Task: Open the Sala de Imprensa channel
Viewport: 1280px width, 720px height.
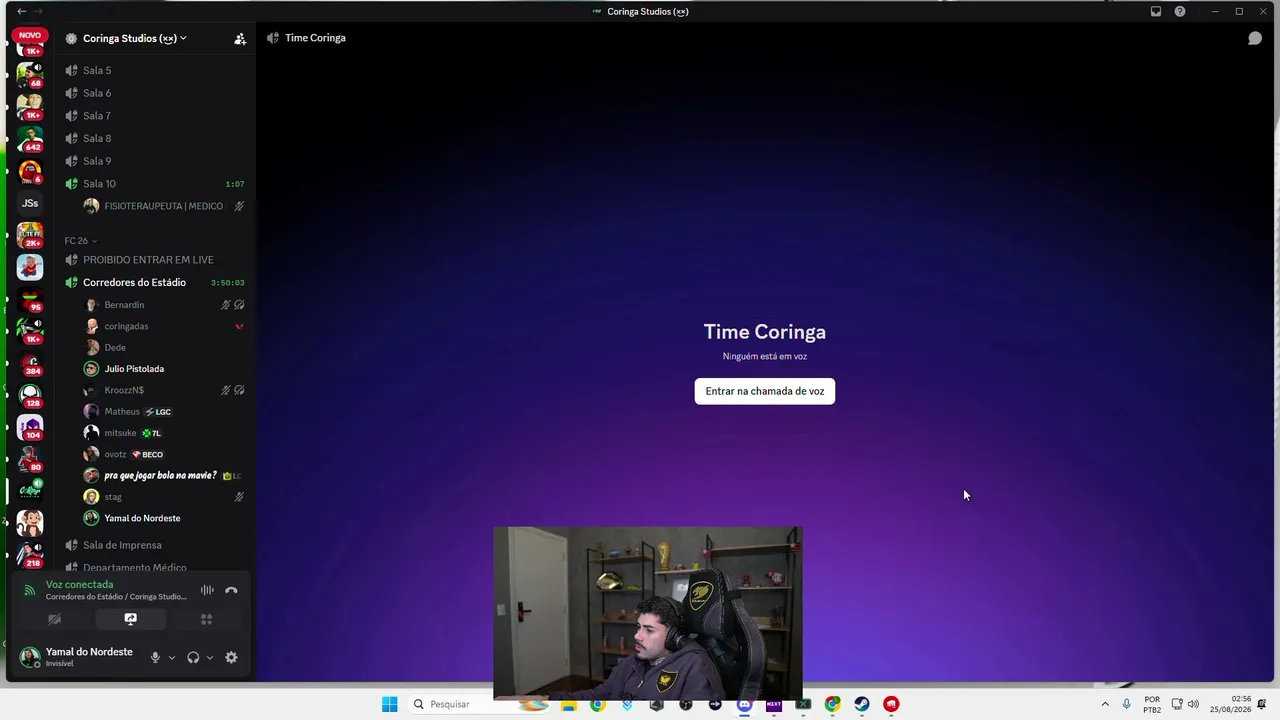Action: click(155, 545)
